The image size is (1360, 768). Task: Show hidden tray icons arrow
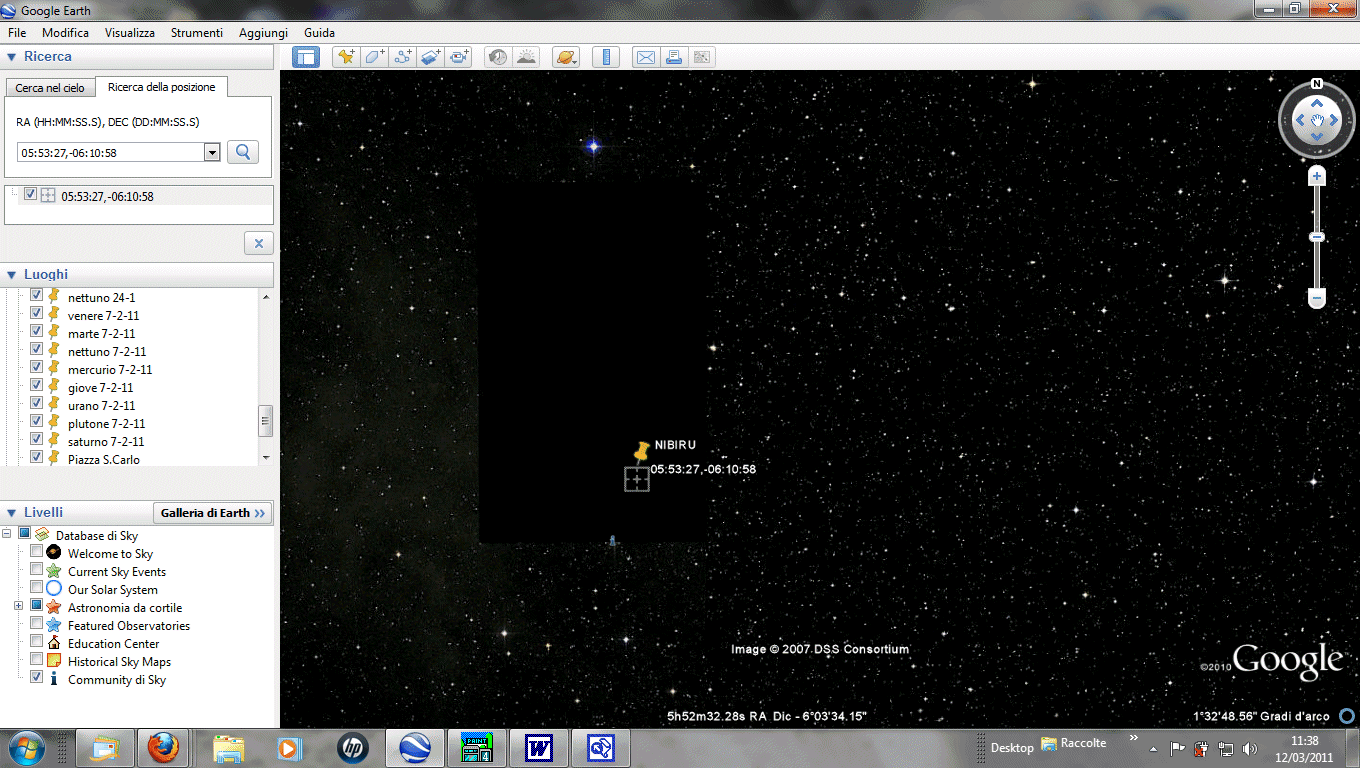click(x=1153, y=748)
